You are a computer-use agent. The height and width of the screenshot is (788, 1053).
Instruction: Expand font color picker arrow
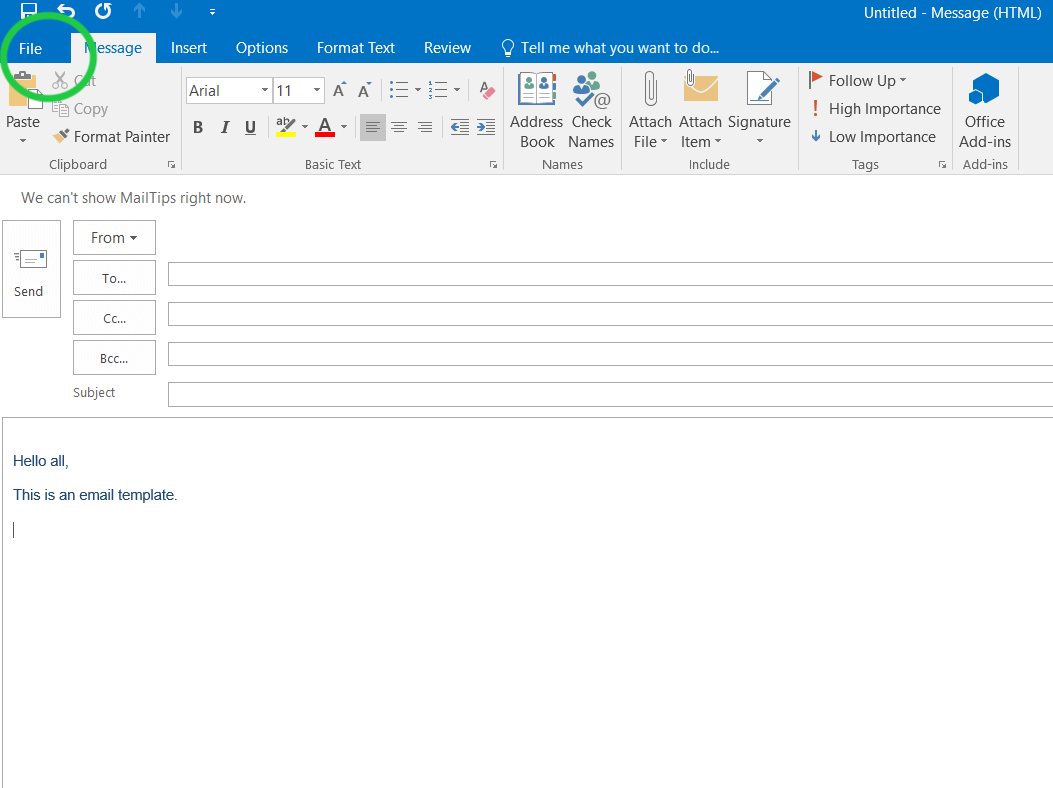pyautogui.click(x=344, y=127)
